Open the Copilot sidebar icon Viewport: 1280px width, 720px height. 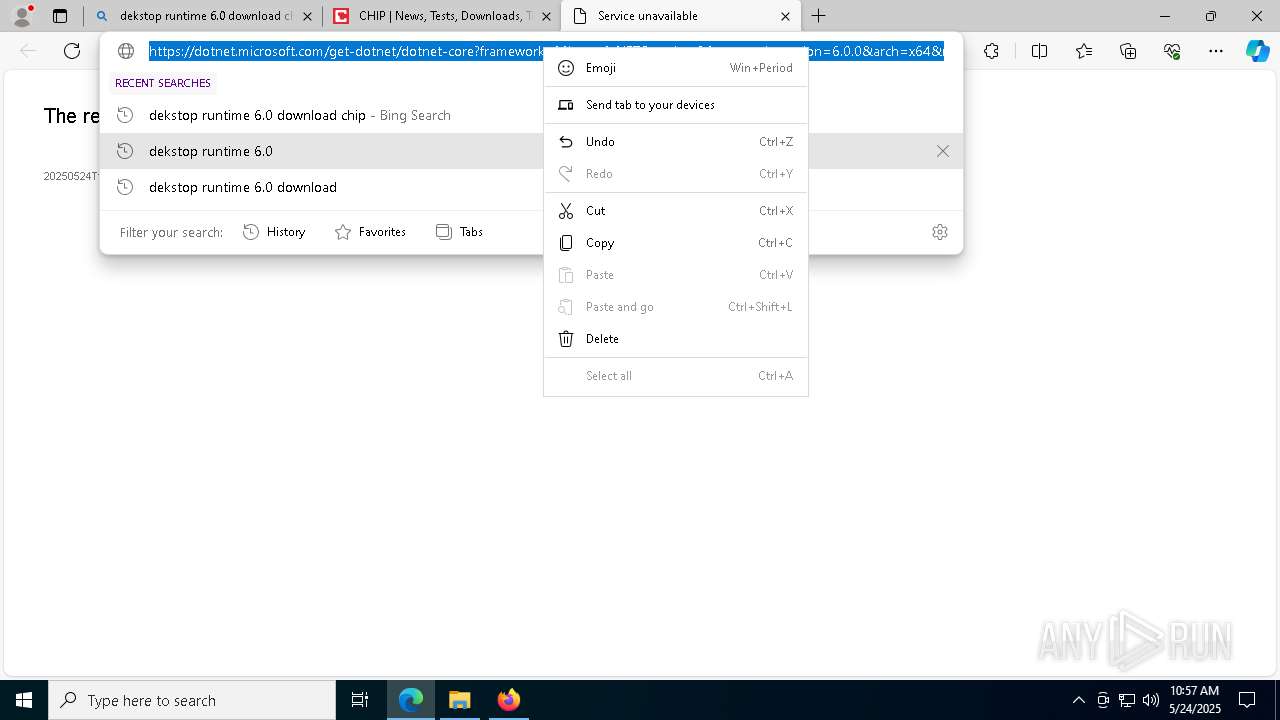click(1257, 51)
